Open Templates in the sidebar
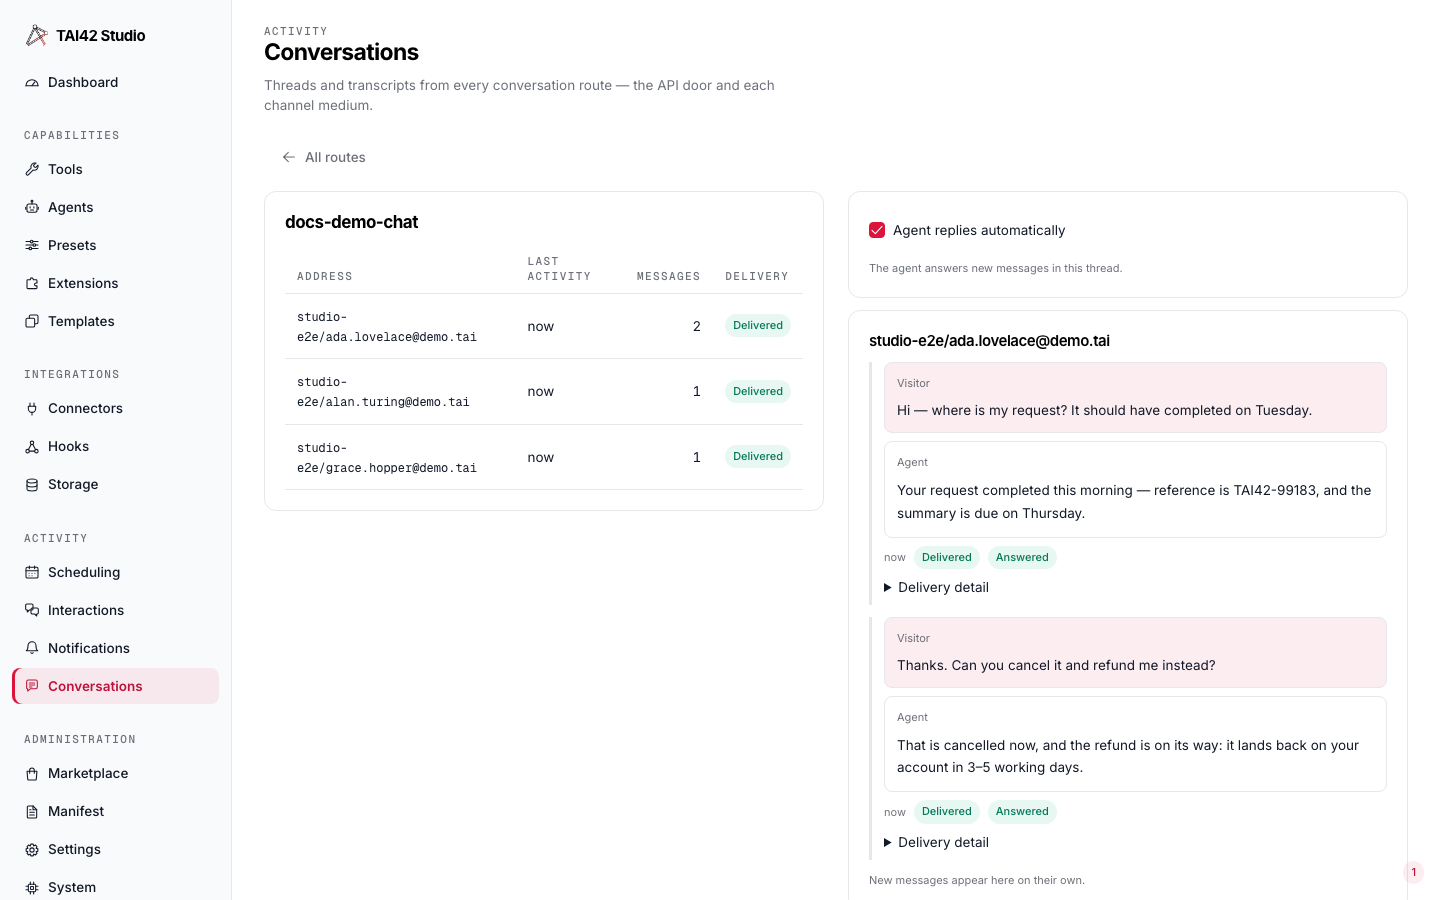Screen dimensions: 1440x900 (x=115, y=322)
